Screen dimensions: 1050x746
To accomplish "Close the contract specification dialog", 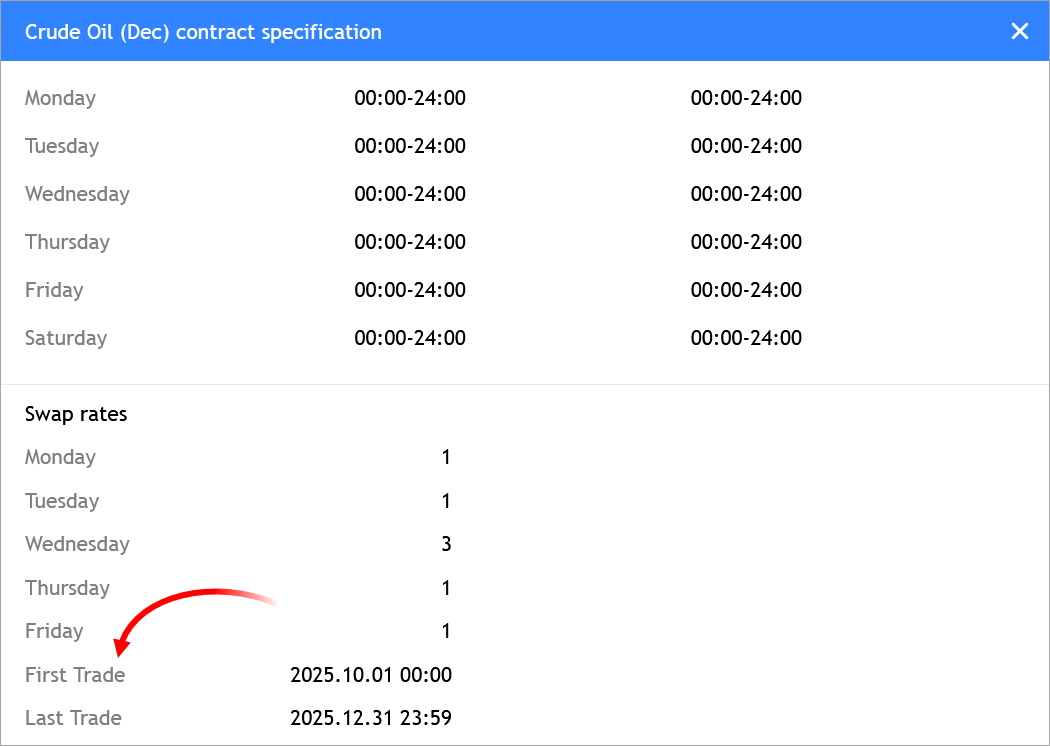I will pos(1019,31).
